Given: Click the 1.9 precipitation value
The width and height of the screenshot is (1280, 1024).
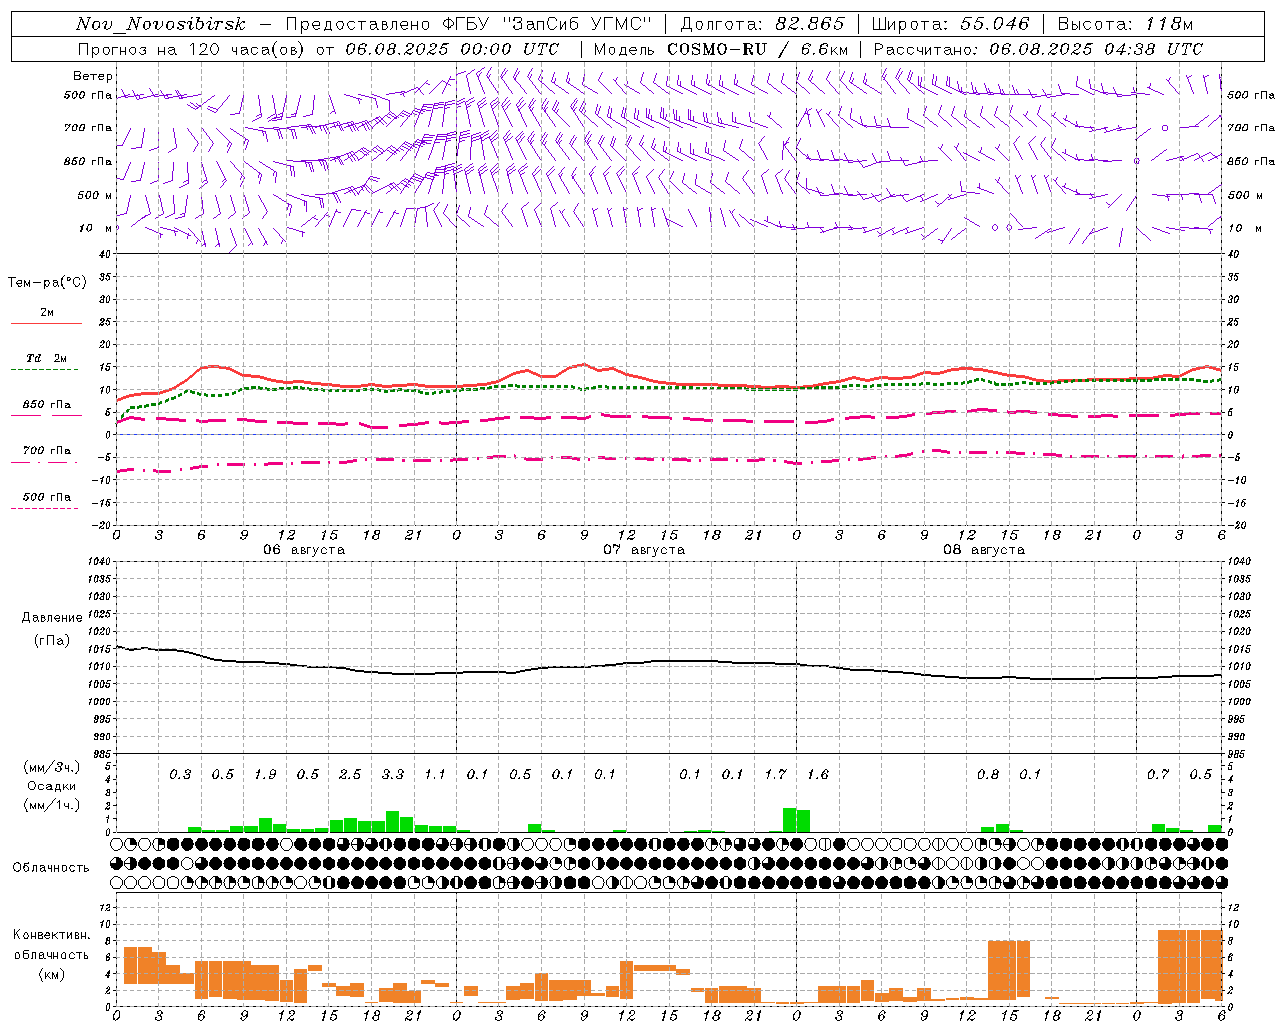Looking at the screenshot, I should pos(265,774).
